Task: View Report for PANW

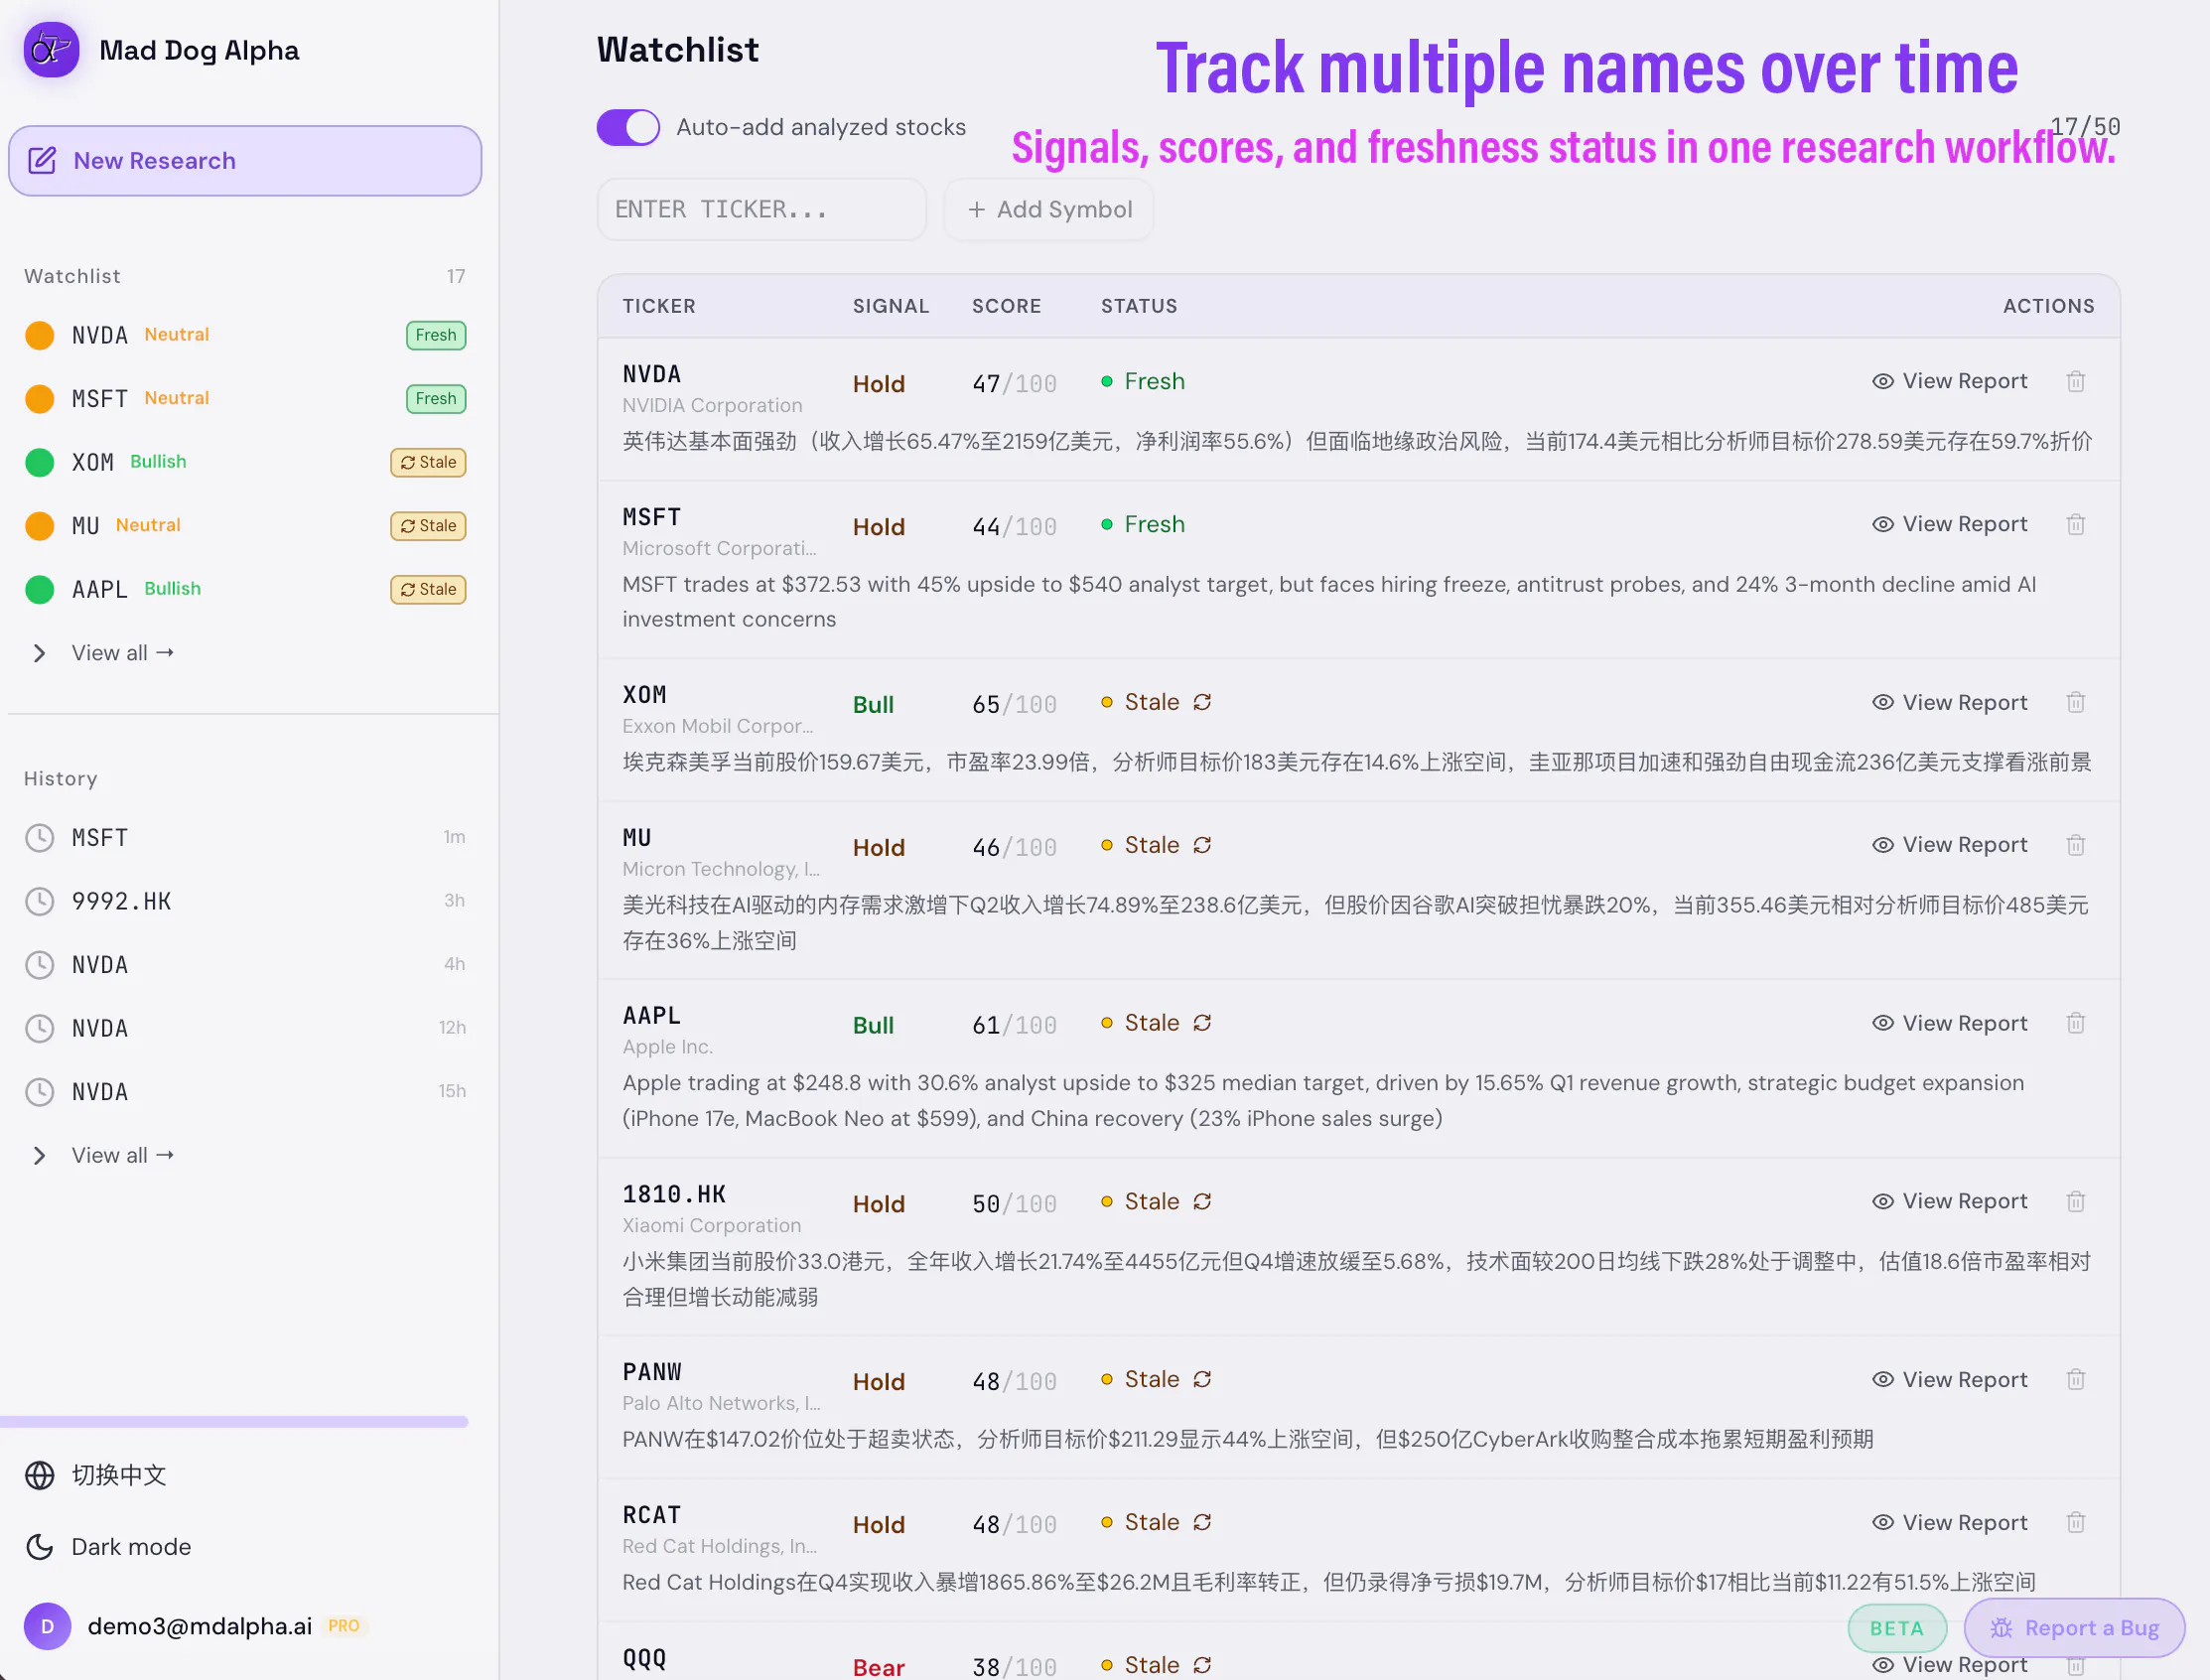Action: 1949,1380
